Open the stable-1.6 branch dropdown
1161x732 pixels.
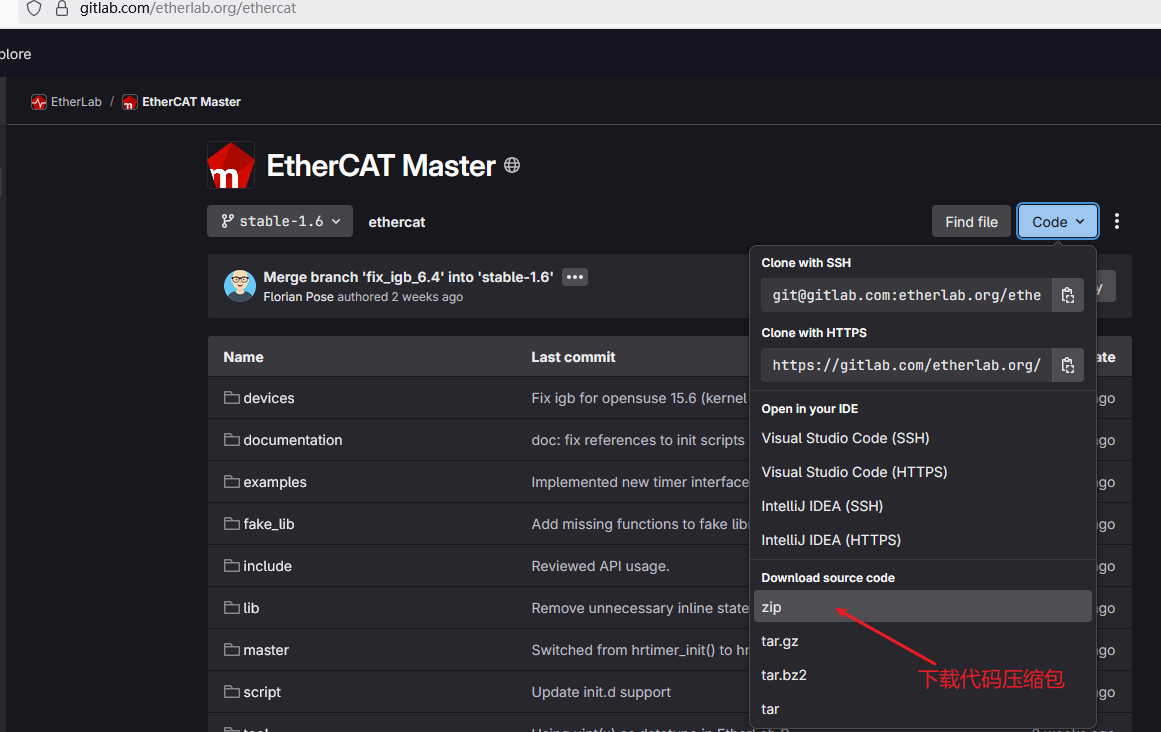pos(280,221)
